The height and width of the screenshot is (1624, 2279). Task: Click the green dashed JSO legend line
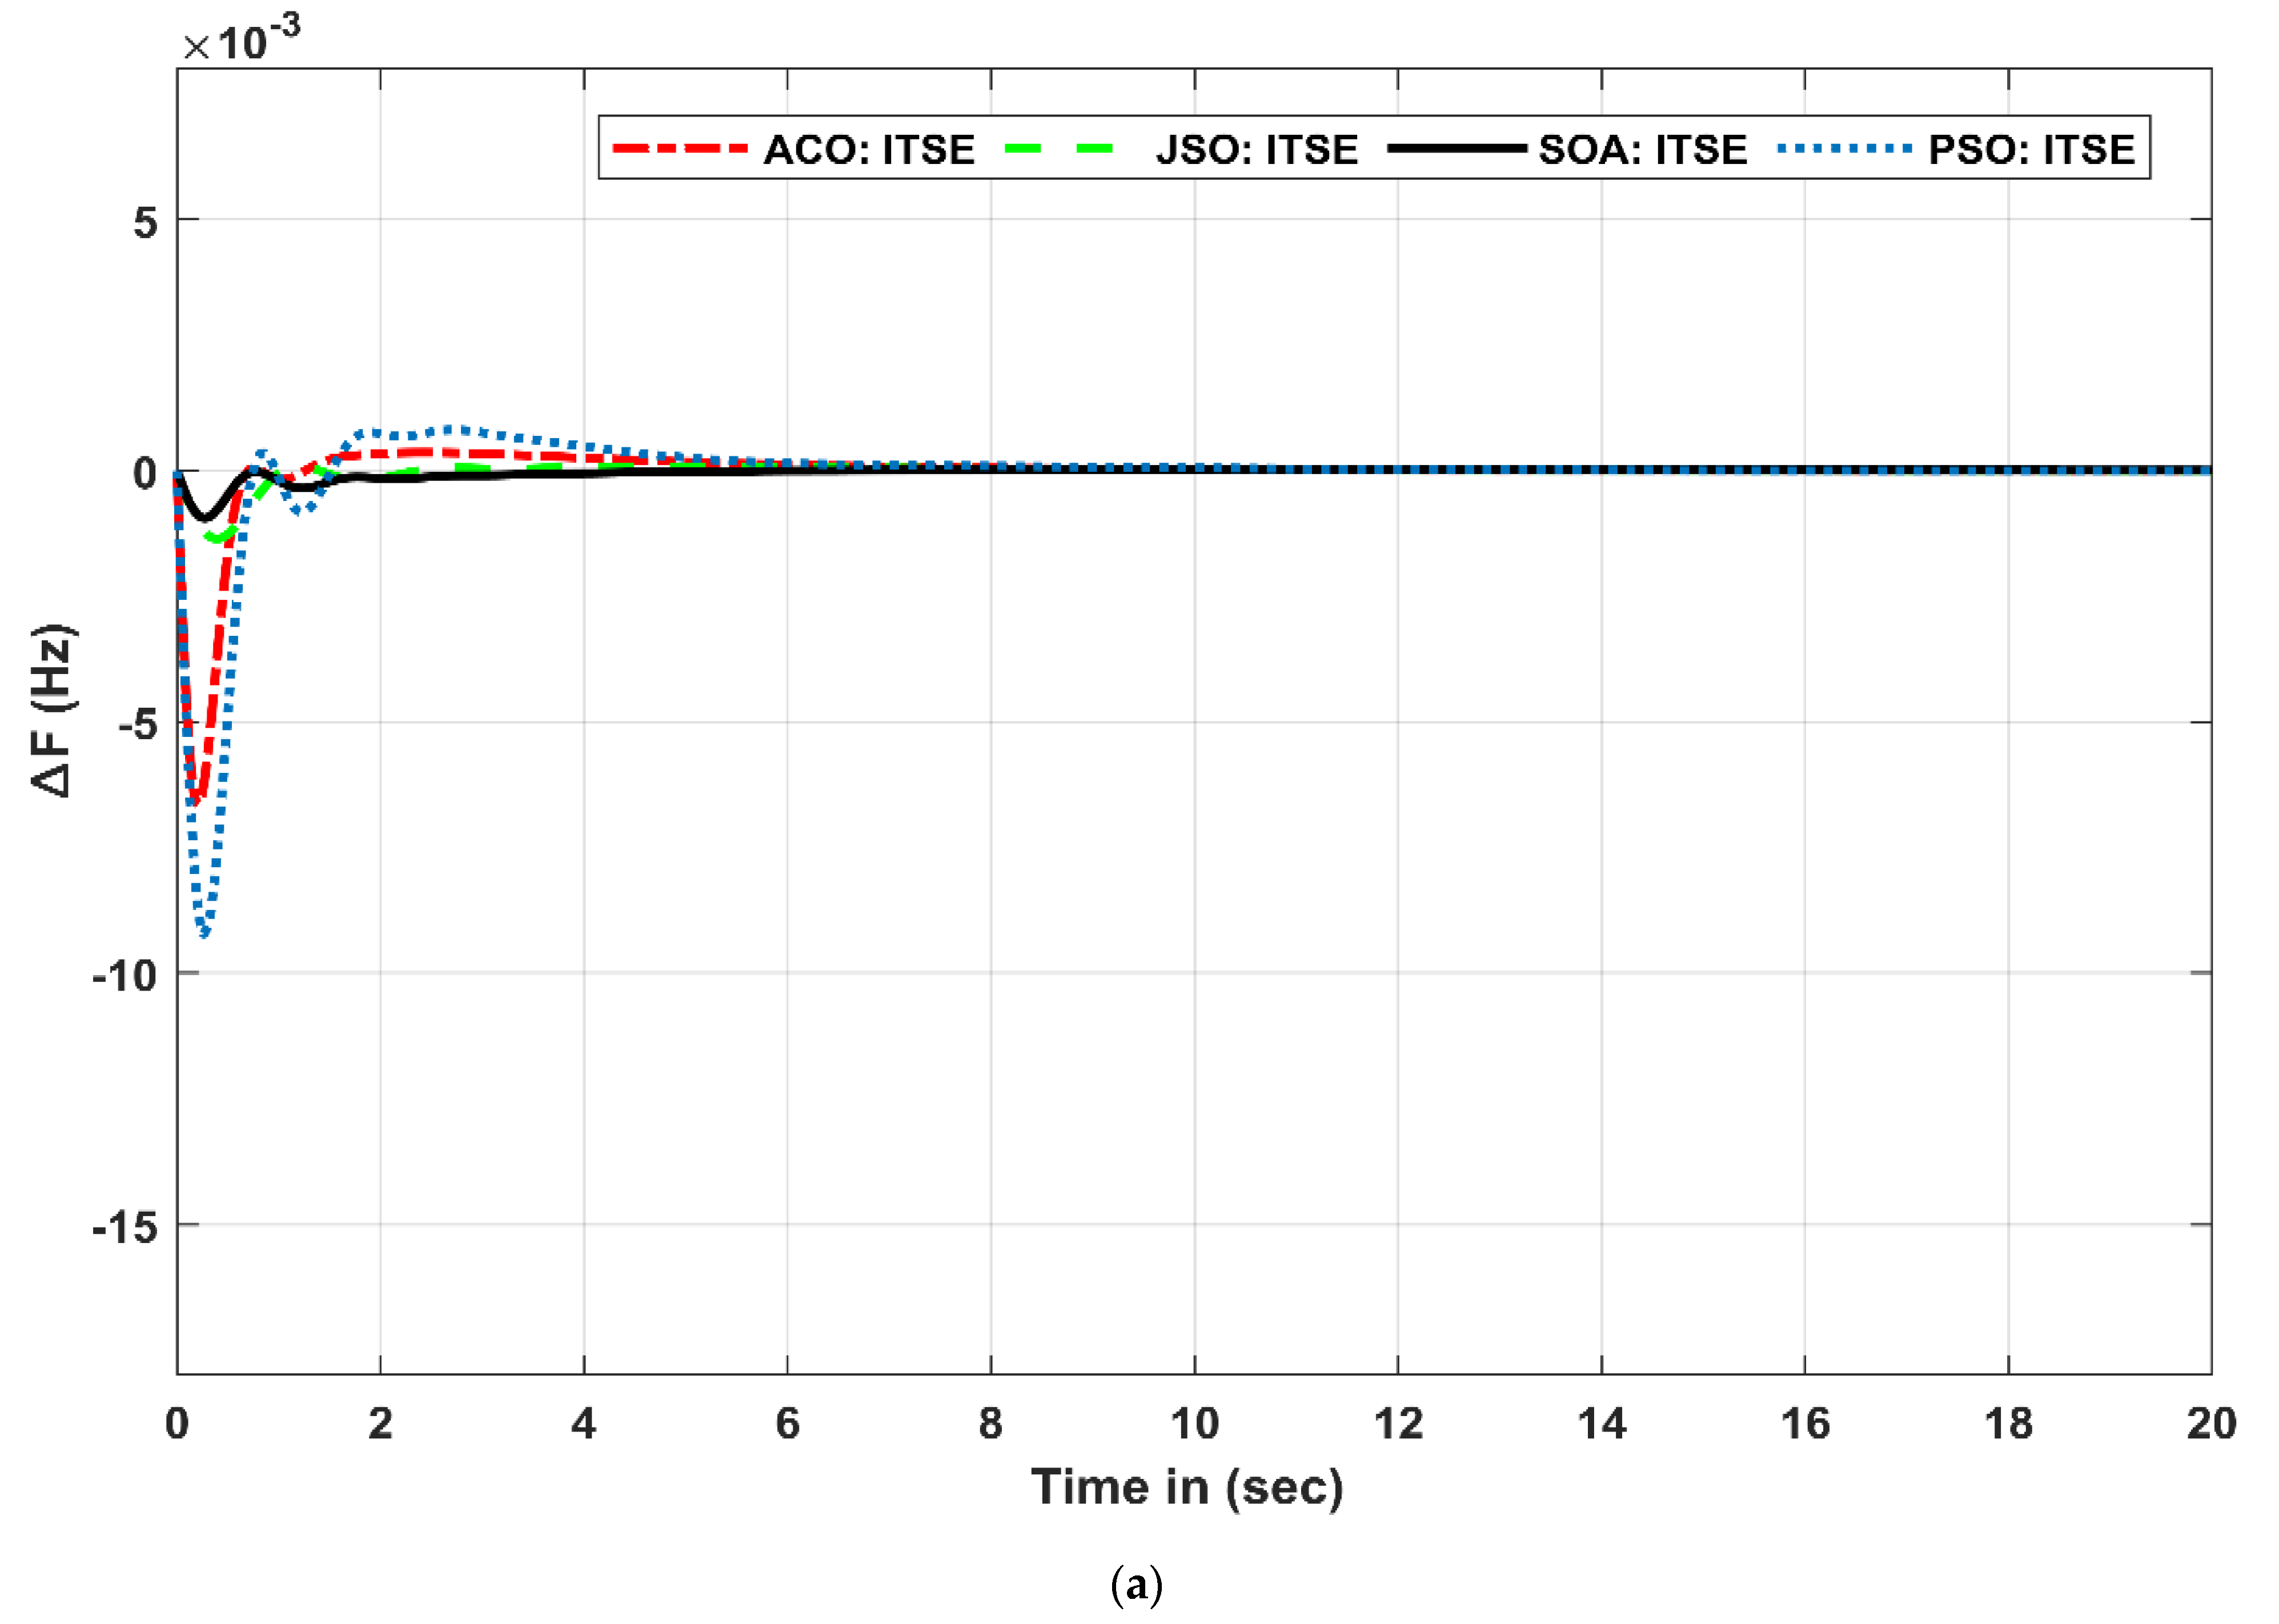tap(1059, 149)
